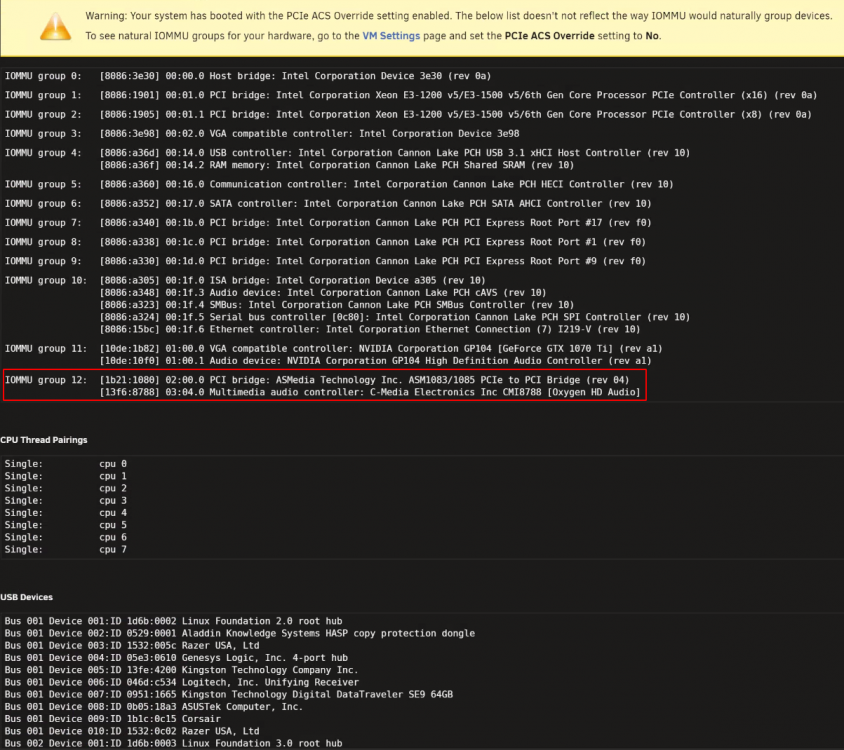Select the Logitech Unifying Receiver row
844x750 pixels.
(x=181, y=683)
